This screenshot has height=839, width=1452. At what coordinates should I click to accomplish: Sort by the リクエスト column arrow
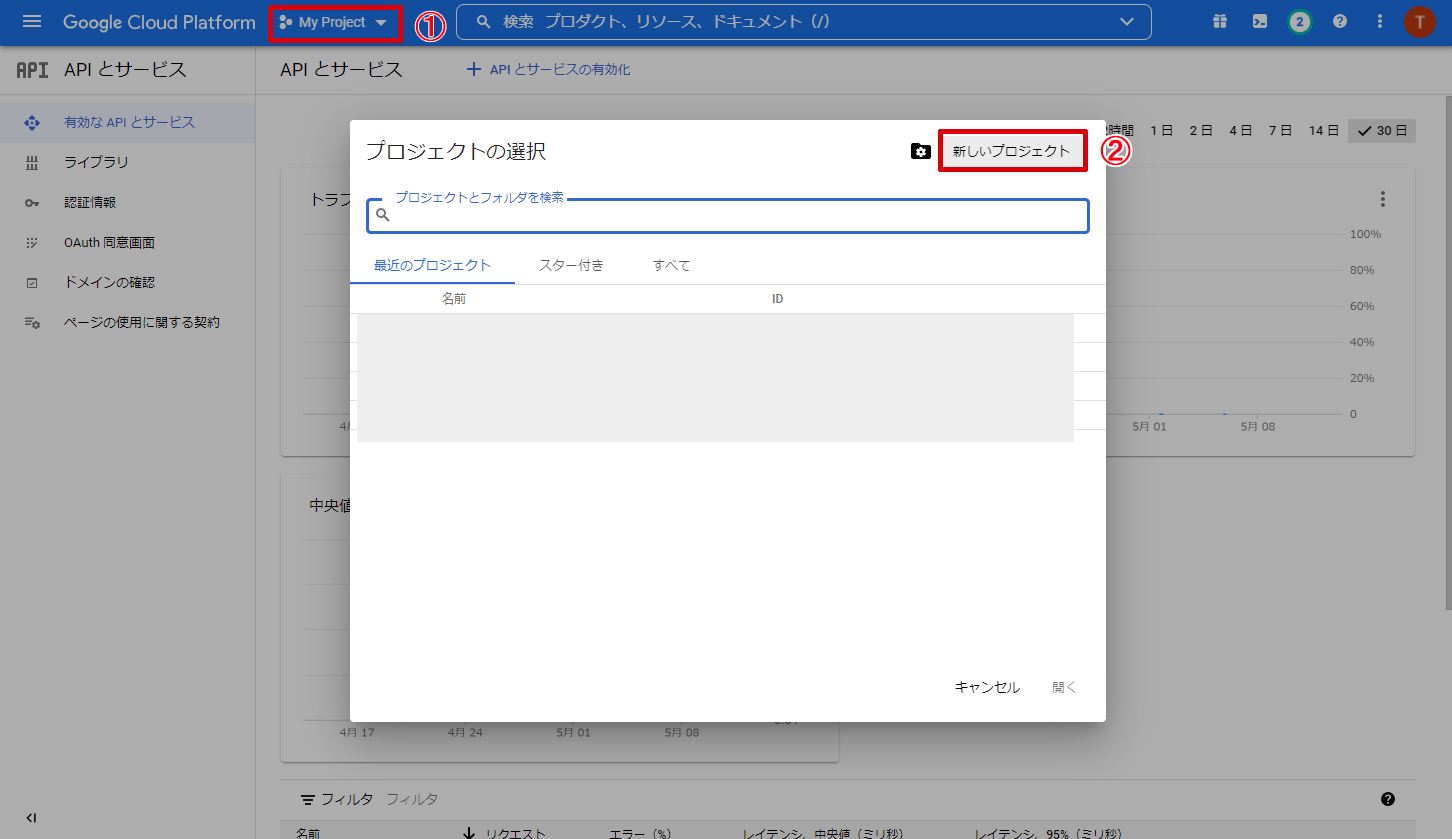[468, 833]
